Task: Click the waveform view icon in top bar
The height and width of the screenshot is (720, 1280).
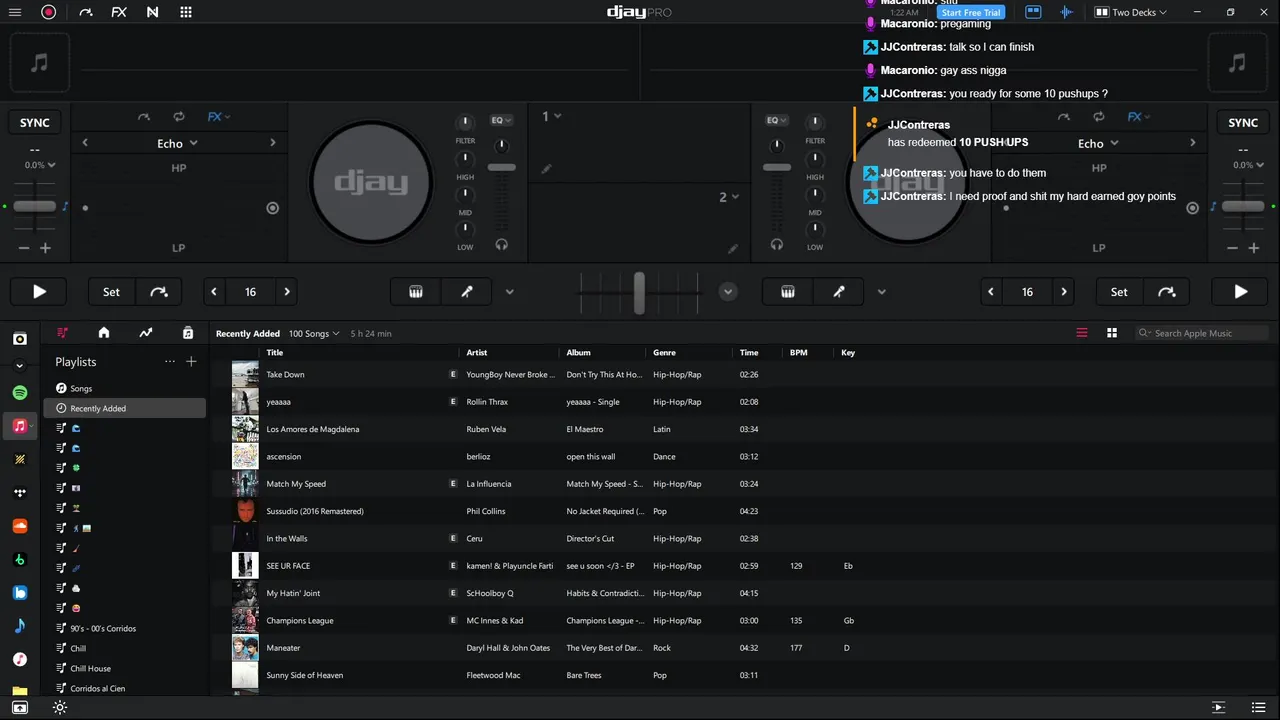Action: coord(1066,12)
